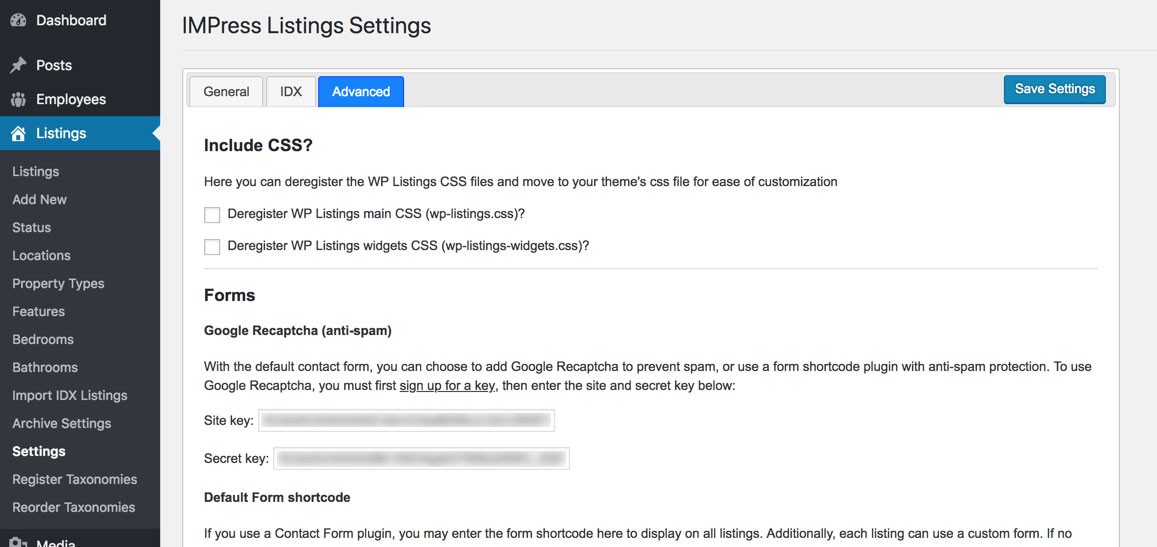Open the Archive Settings submenu item
Image resolution: width=1157 pixels, height=547 pixels.
click(61, 424)
